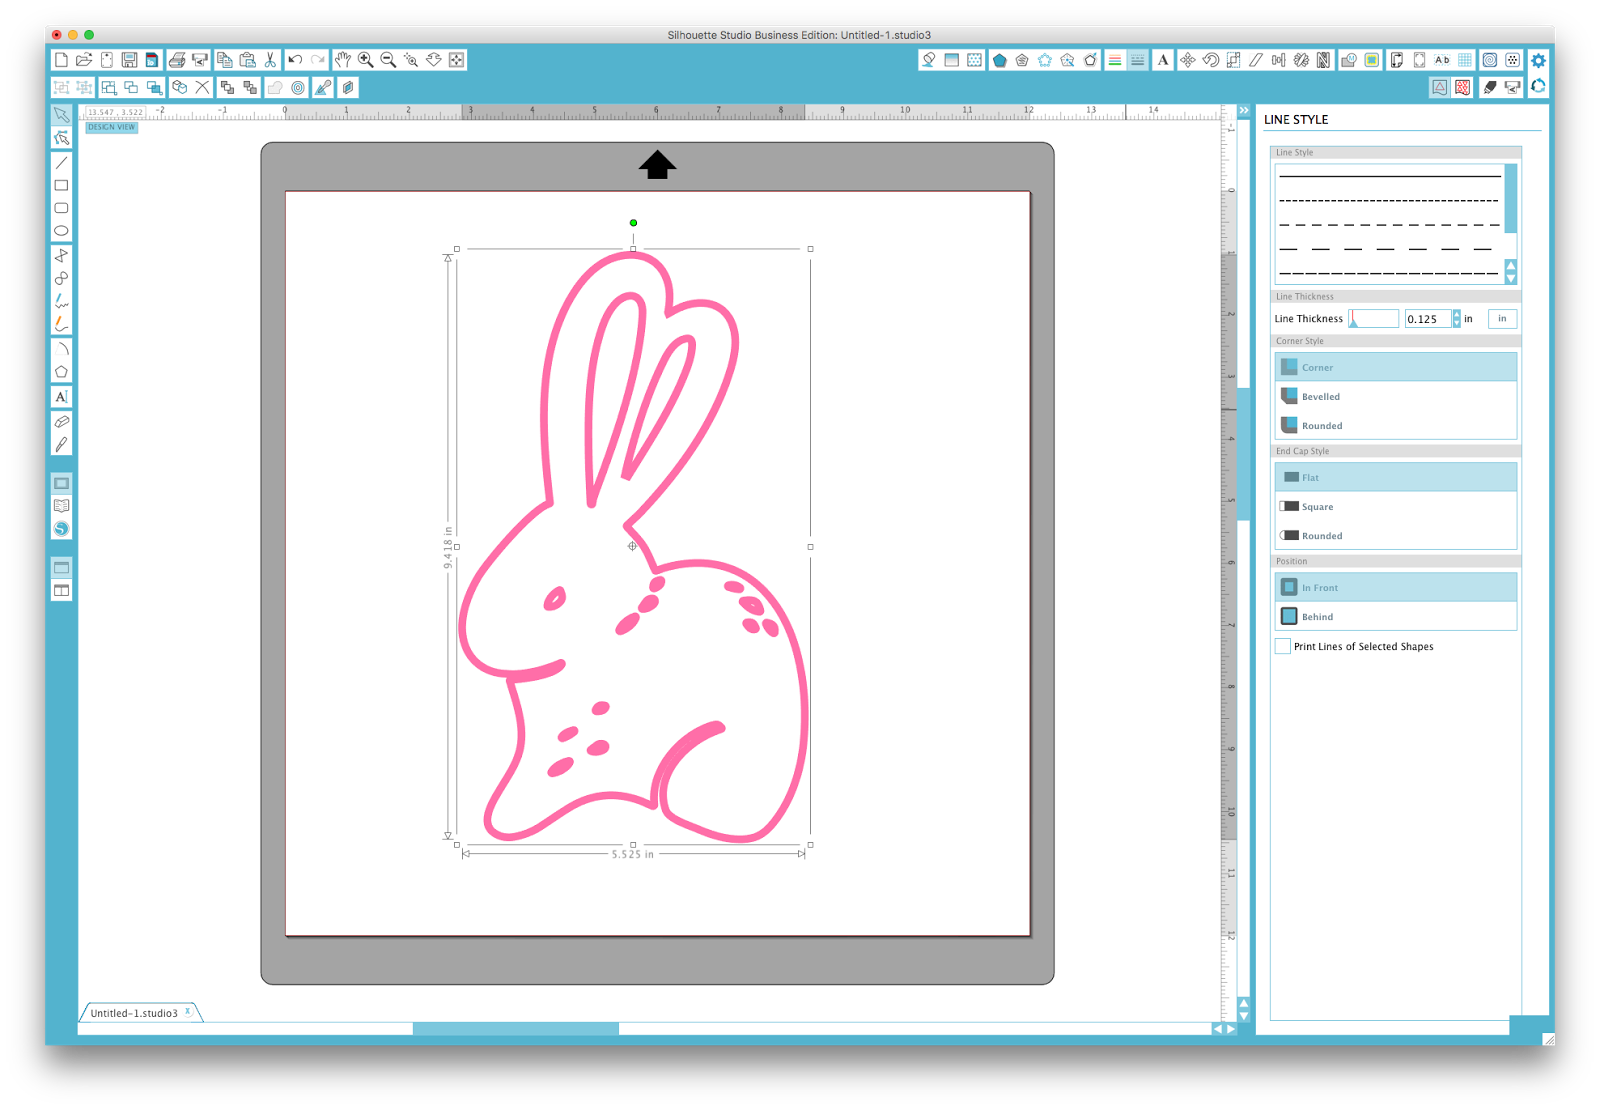Open the line thickness unit dropdown
The height and width of the screenshot is (1110, 1600).
click(1502, 319)
